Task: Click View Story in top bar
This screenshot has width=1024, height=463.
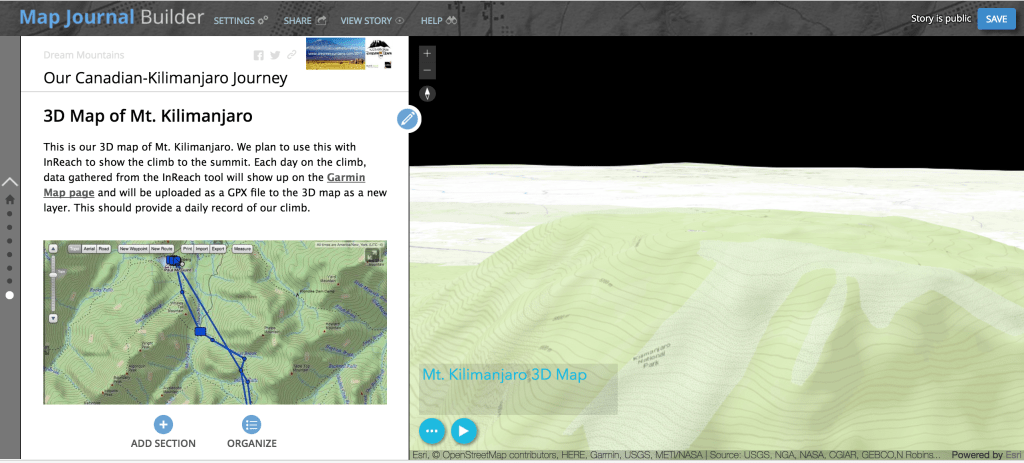Action: 372,20
